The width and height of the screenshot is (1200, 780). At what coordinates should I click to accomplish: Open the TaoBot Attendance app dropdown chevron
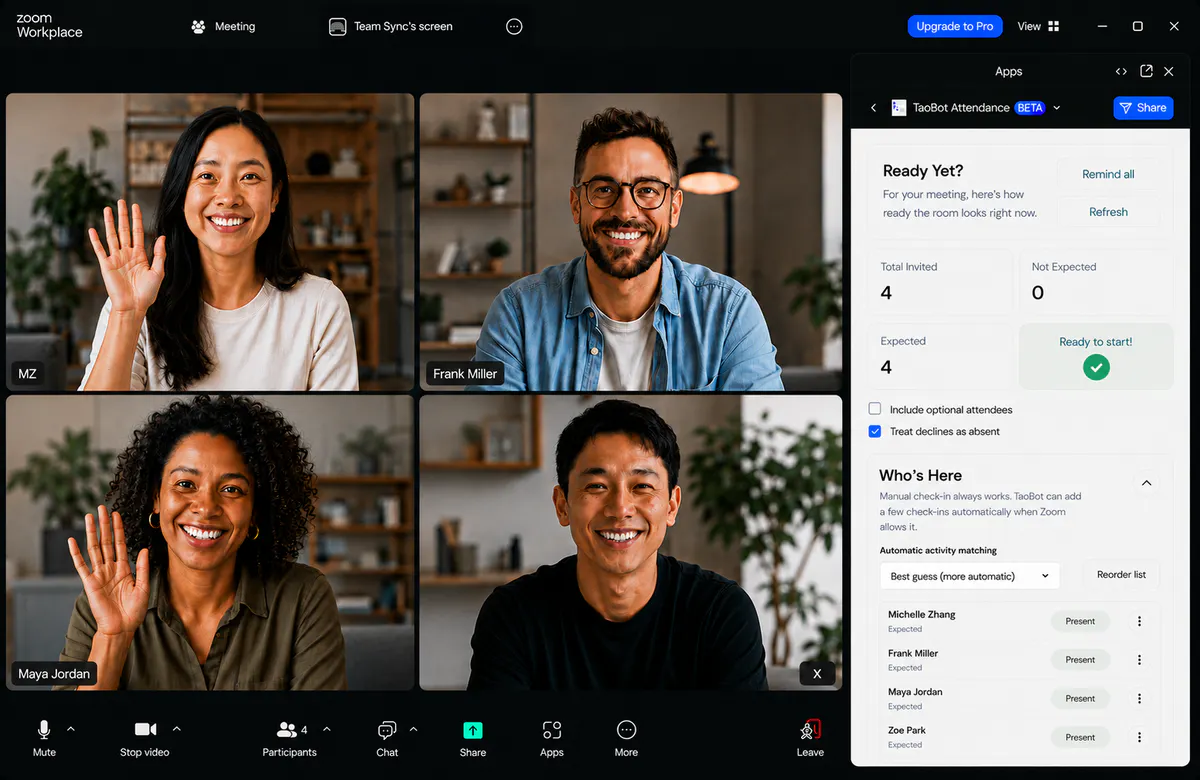[x=1057, y=108]
